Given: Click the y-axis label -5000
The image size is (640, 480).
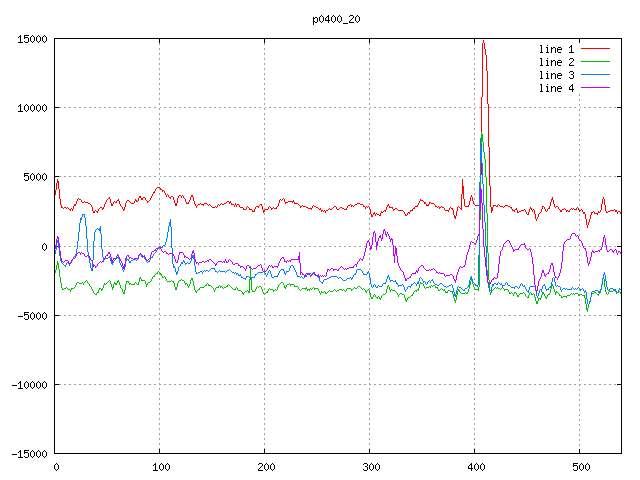Looking at the screenshot, I should click(x=32, y=316).
